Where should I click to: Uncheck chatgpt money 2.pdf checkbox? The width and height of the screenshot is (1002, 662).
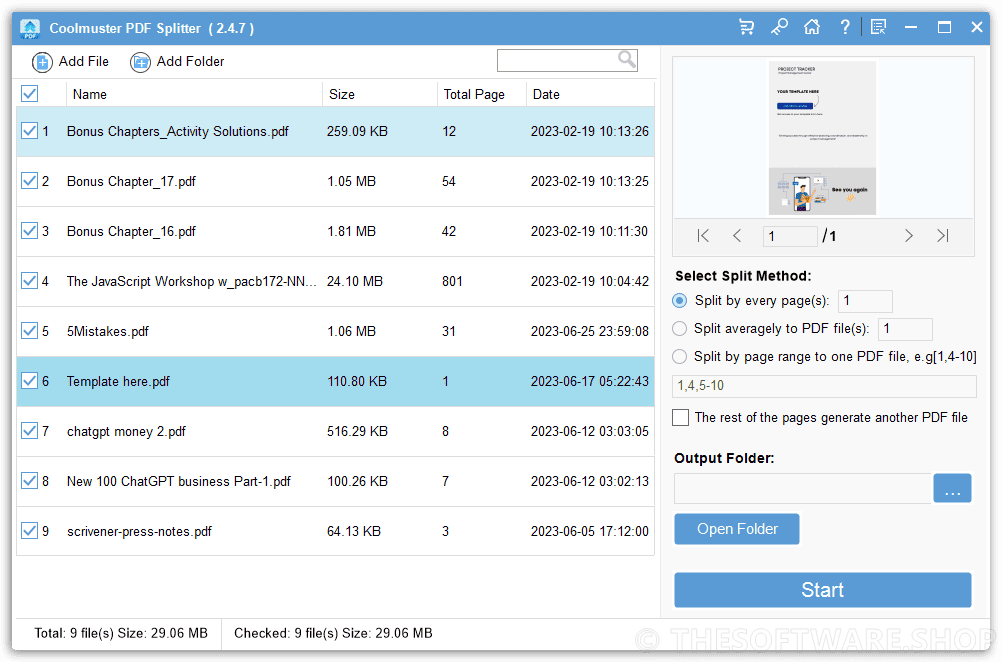pos(29,431)
